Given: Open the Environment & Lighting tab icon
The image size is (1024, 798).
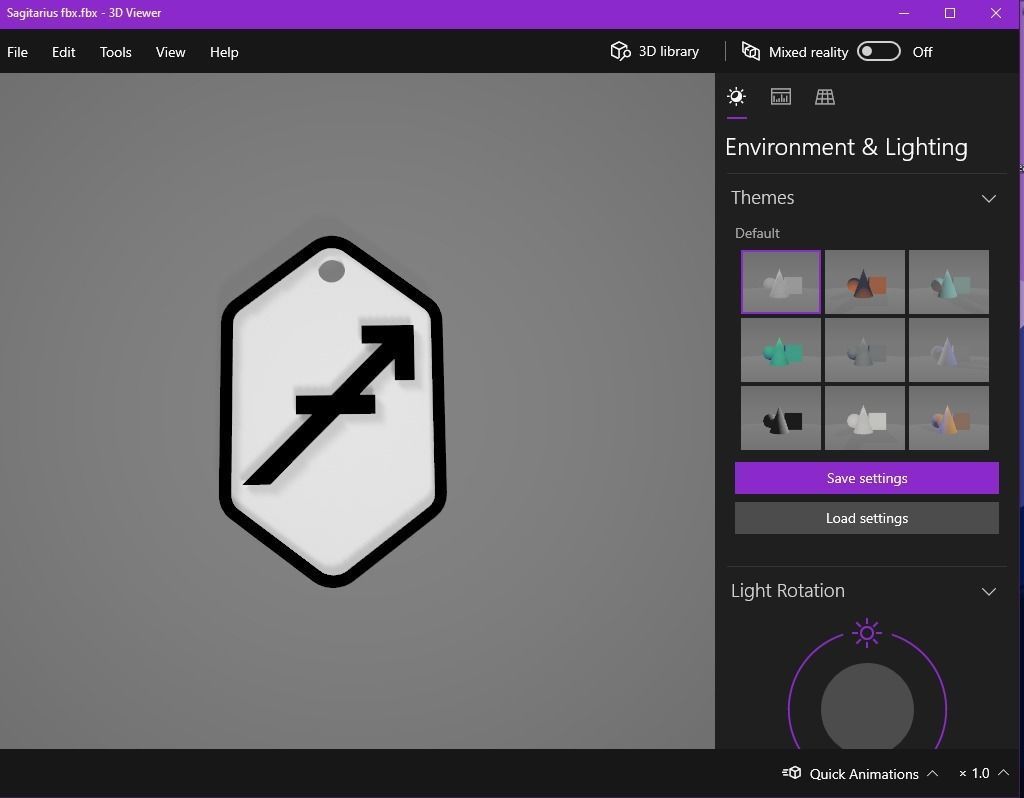Looking at the screenshot, I should pyautogui.click(x=736, y=97).
